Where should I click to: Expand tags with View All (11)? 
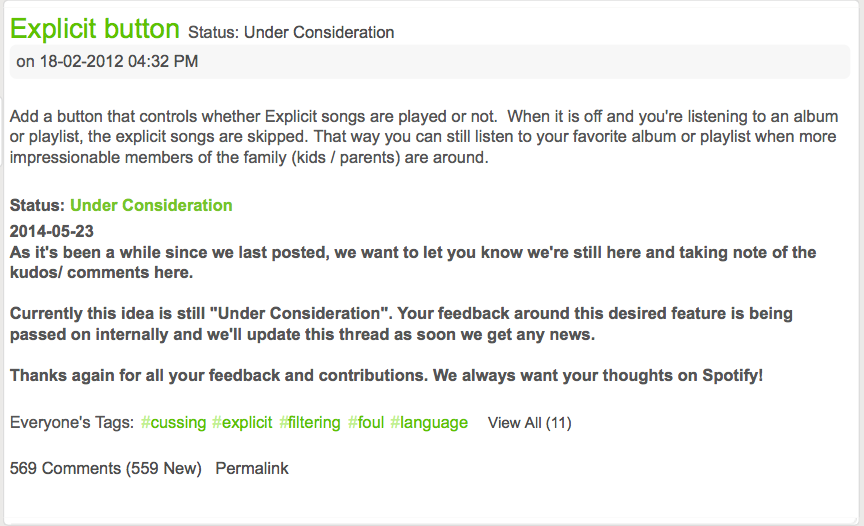pos(529,423)
